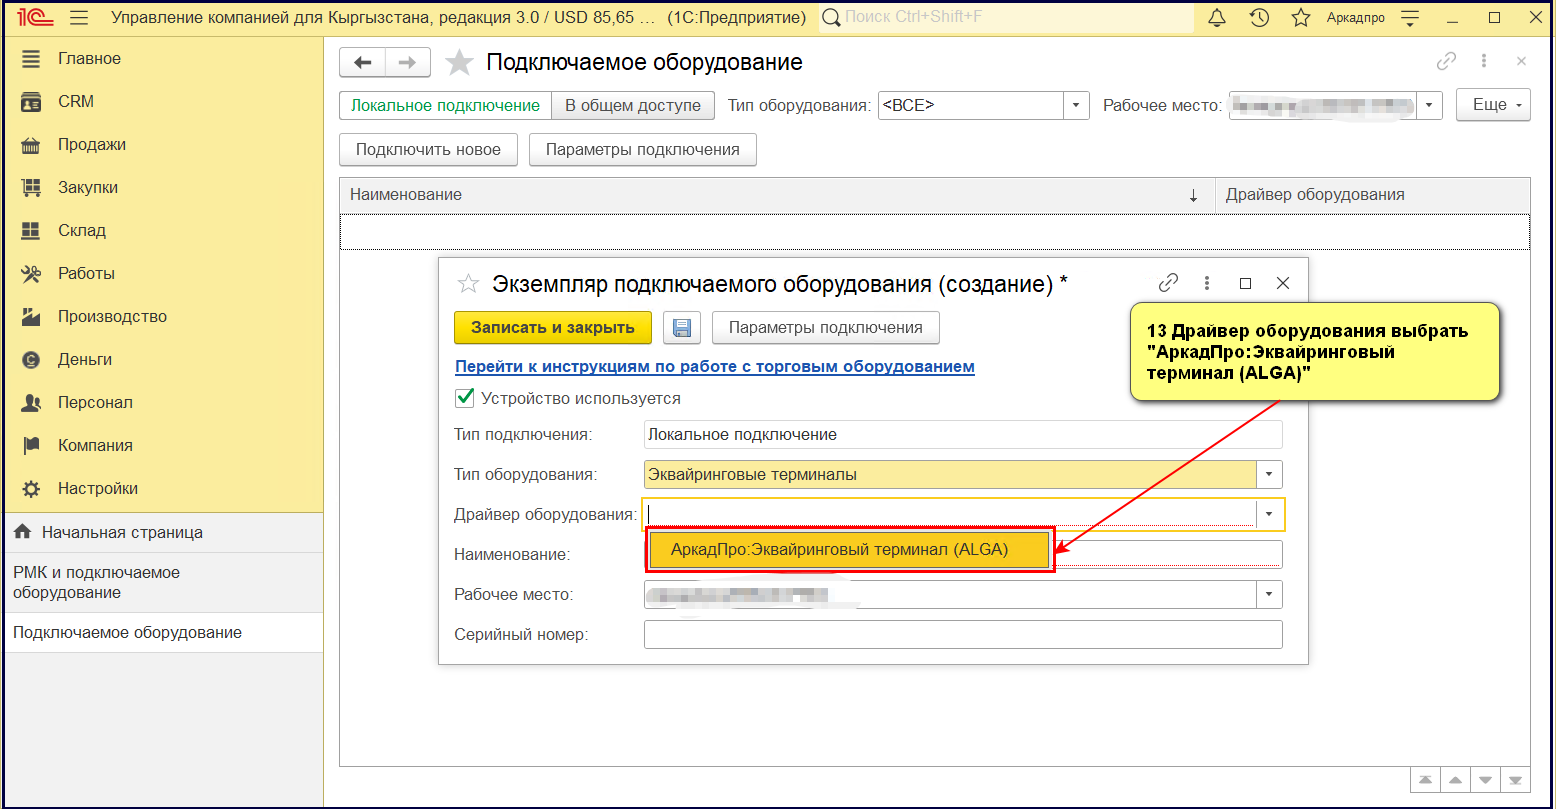Click Параметры подключения in dialog

tap(825, 328)
